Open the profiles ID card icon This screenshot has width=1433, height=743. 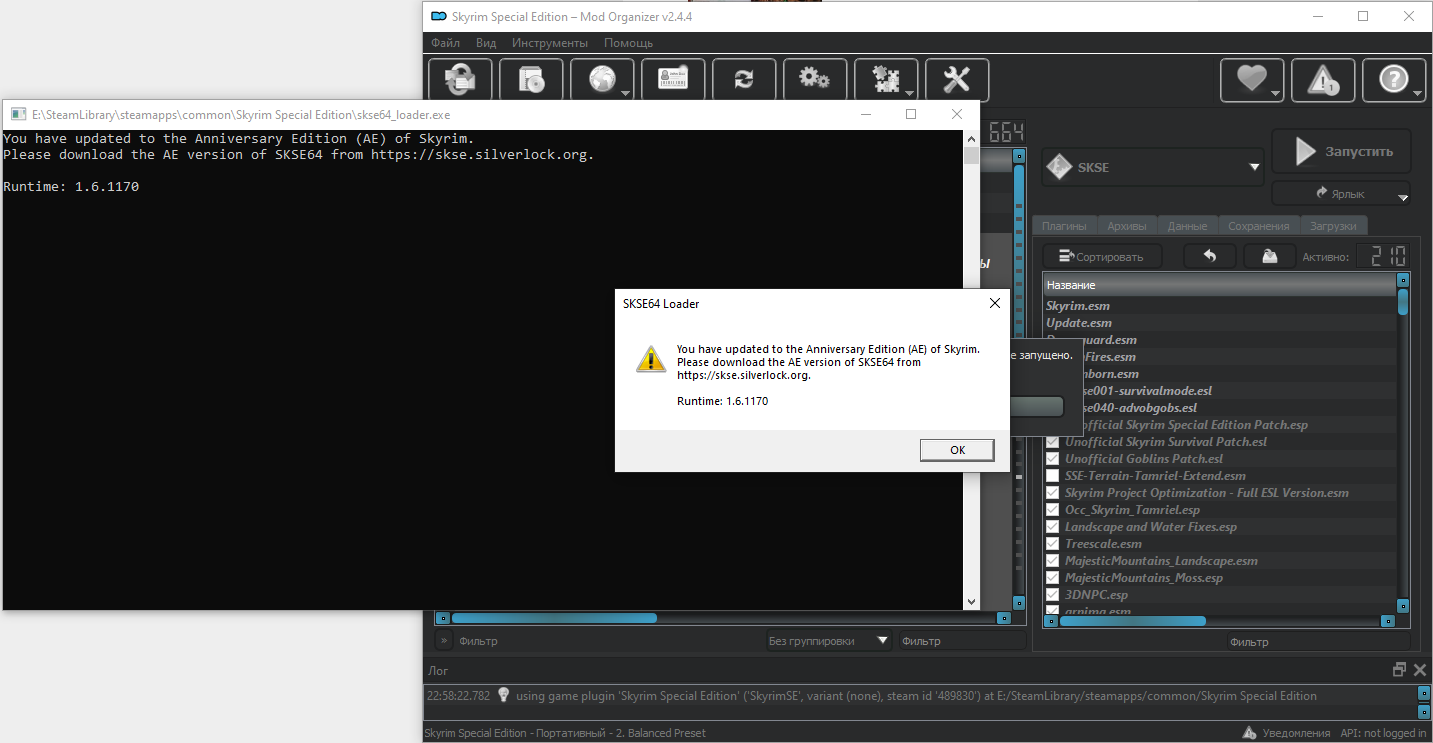tap(673, 80)
